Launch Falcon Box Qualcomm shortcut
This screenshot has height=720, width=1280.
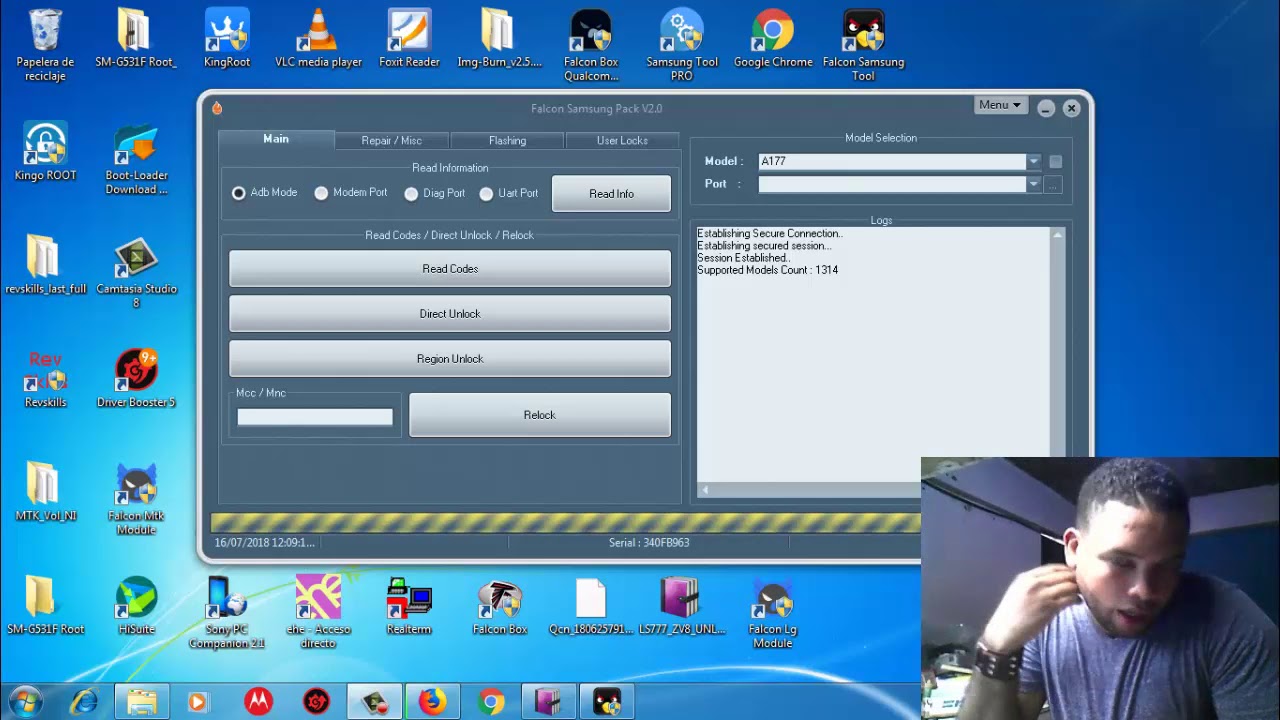591,45
